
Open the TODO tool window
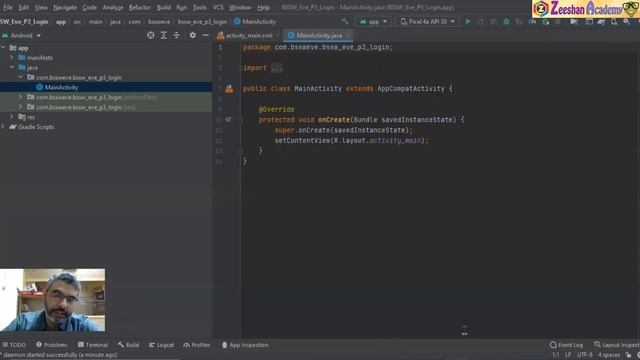pyautogui.click(x=14, y=345)
